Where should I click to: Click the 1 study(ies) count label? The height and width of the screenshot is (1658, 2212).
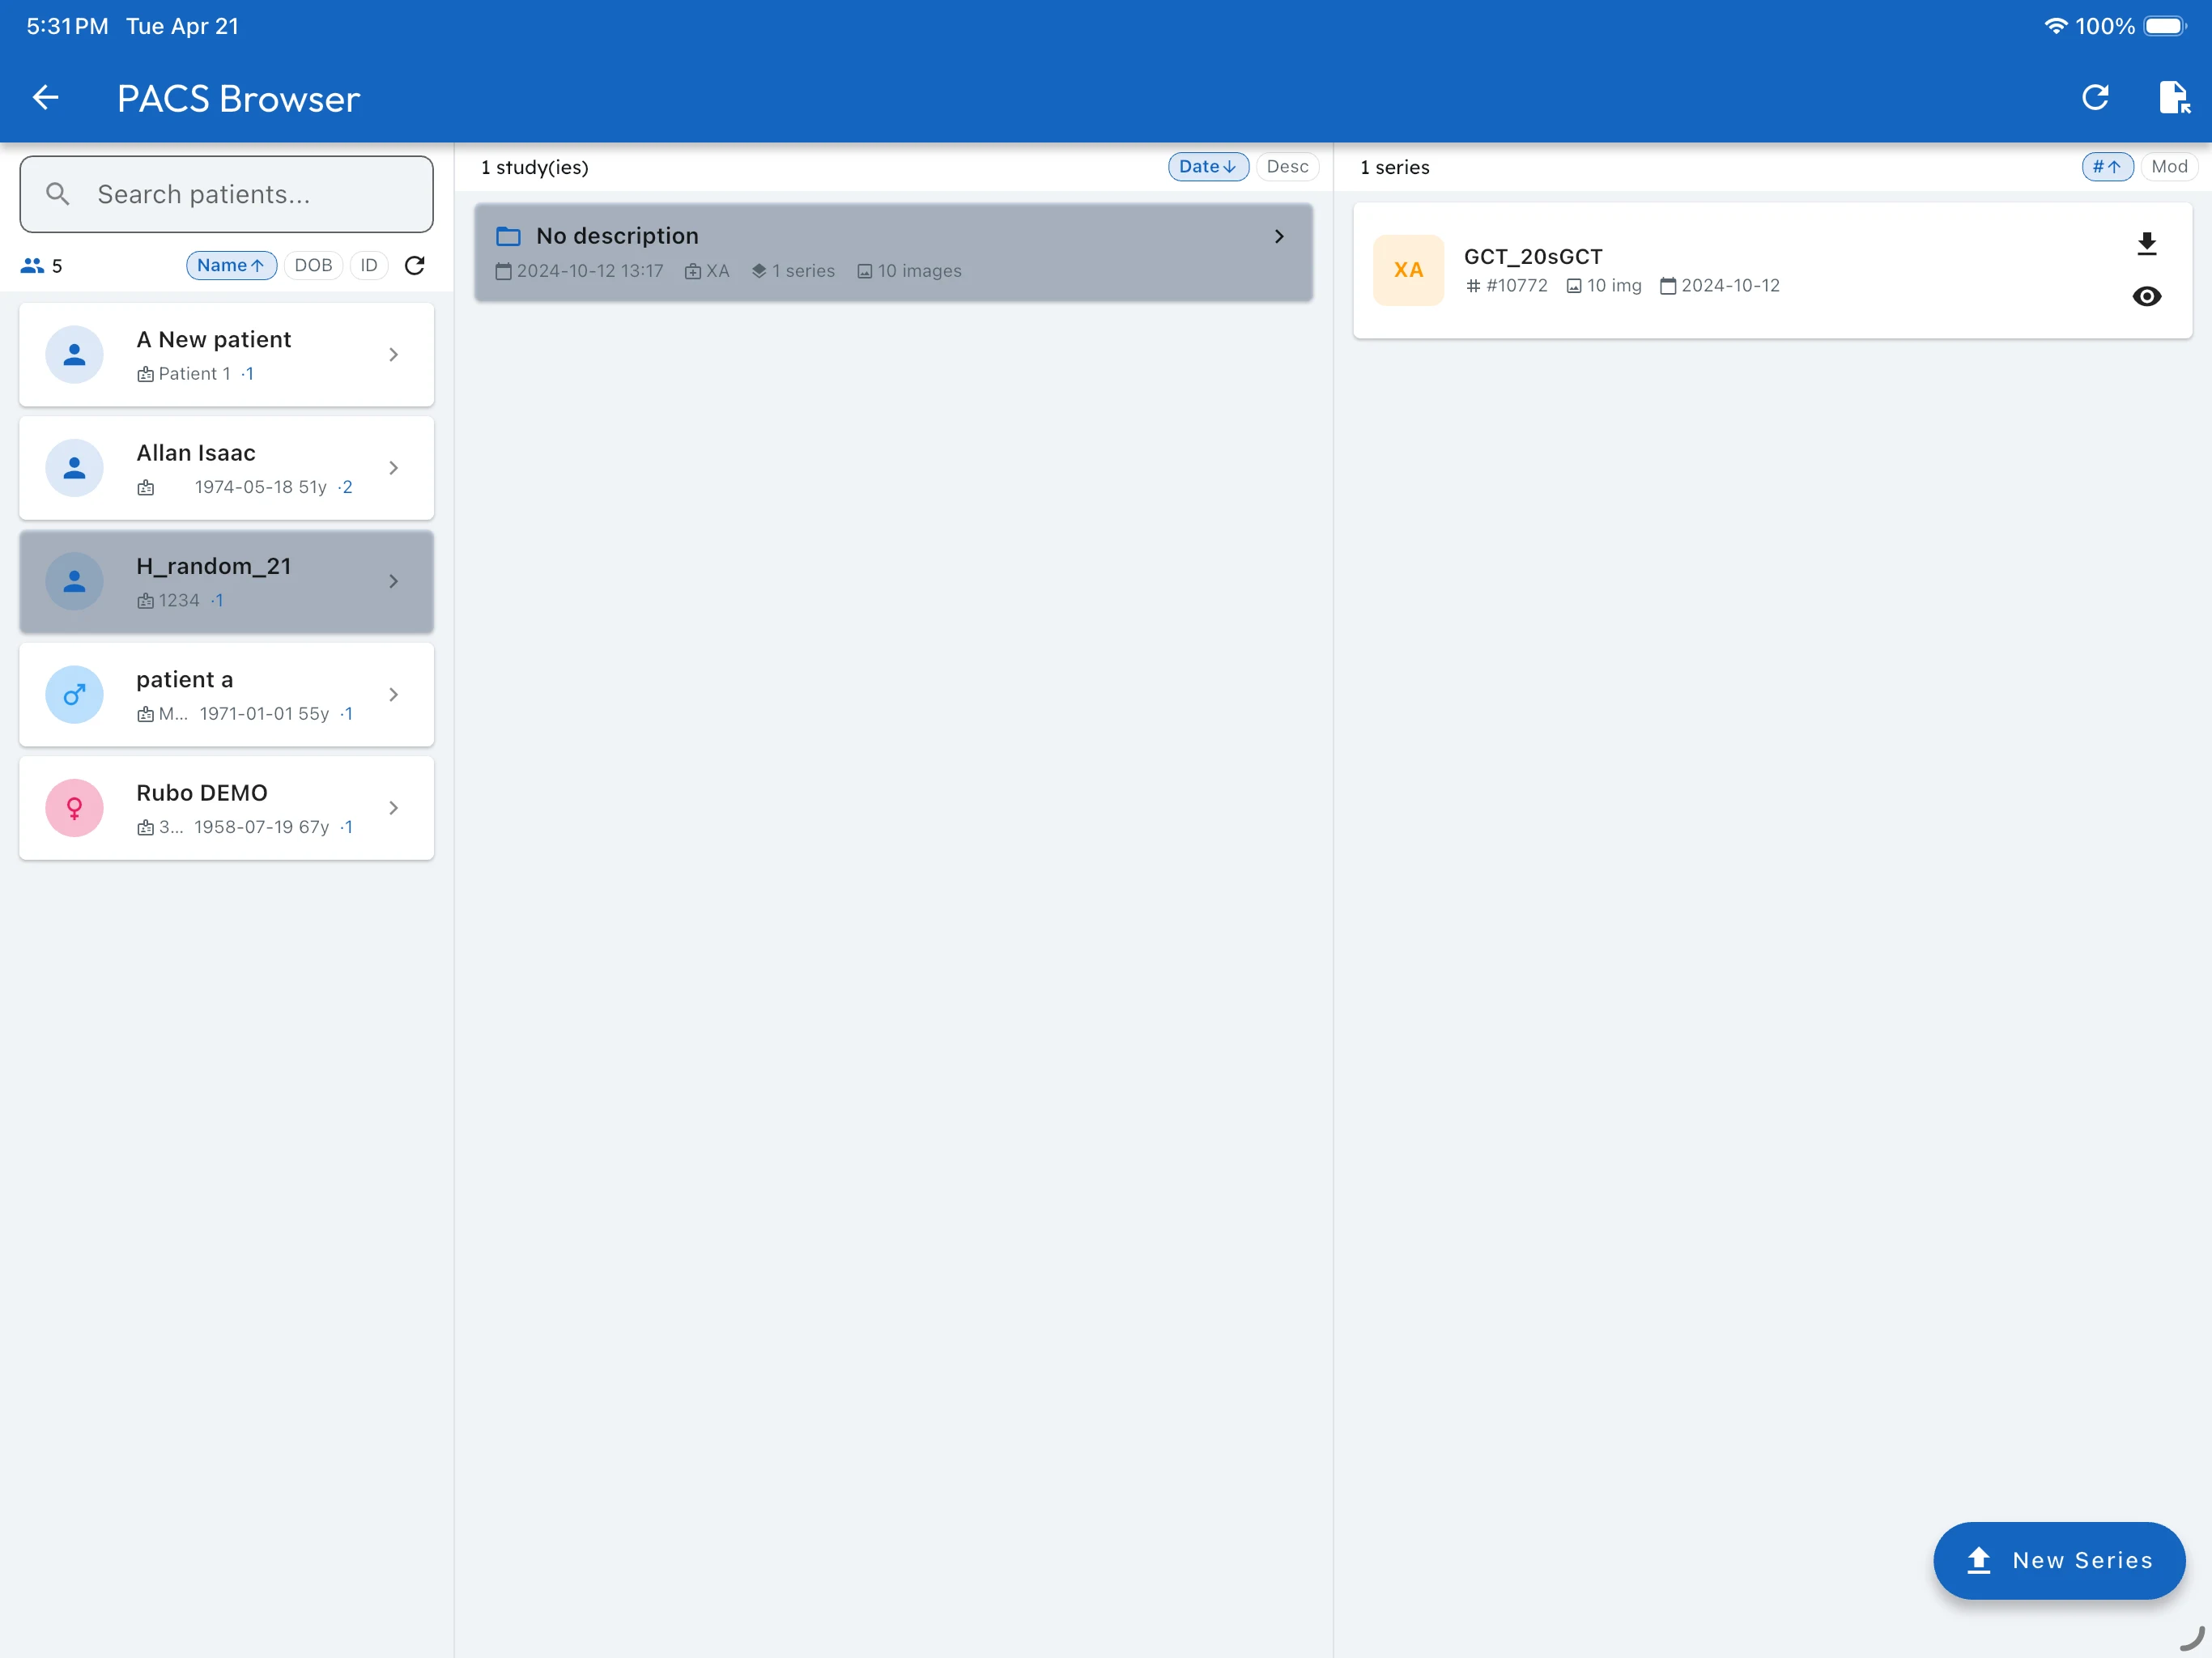tap(535, 167)
